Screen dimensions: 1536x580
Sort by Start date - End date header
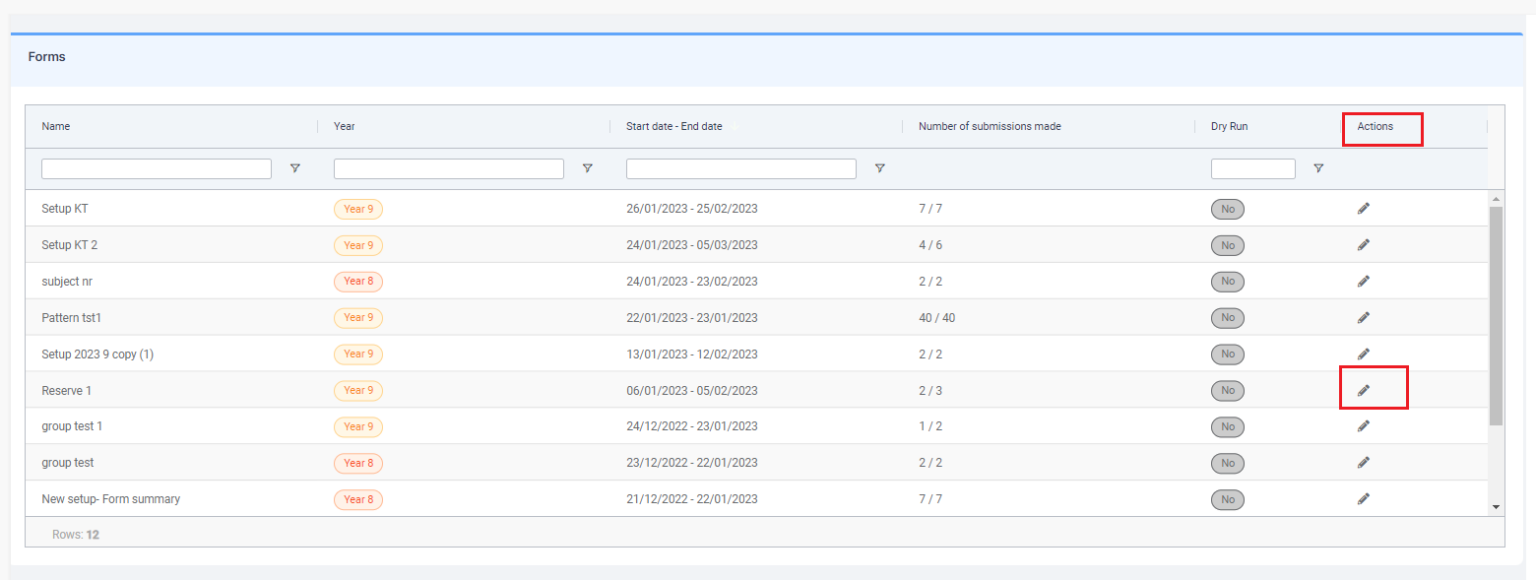tap(674, 127)
